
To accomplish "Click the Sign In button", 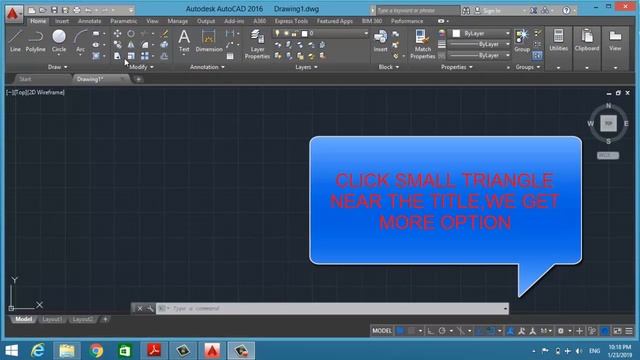I will click(x=491, y=11).
